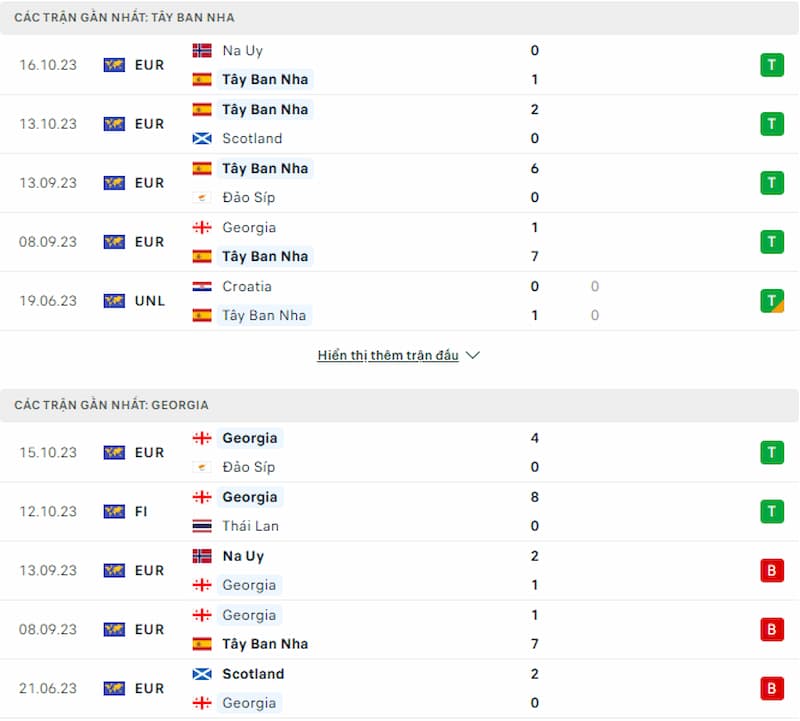Click the Norway flag in the 16.10.23 match
This screenshot has width=800, height=721.
pos(202,51)
